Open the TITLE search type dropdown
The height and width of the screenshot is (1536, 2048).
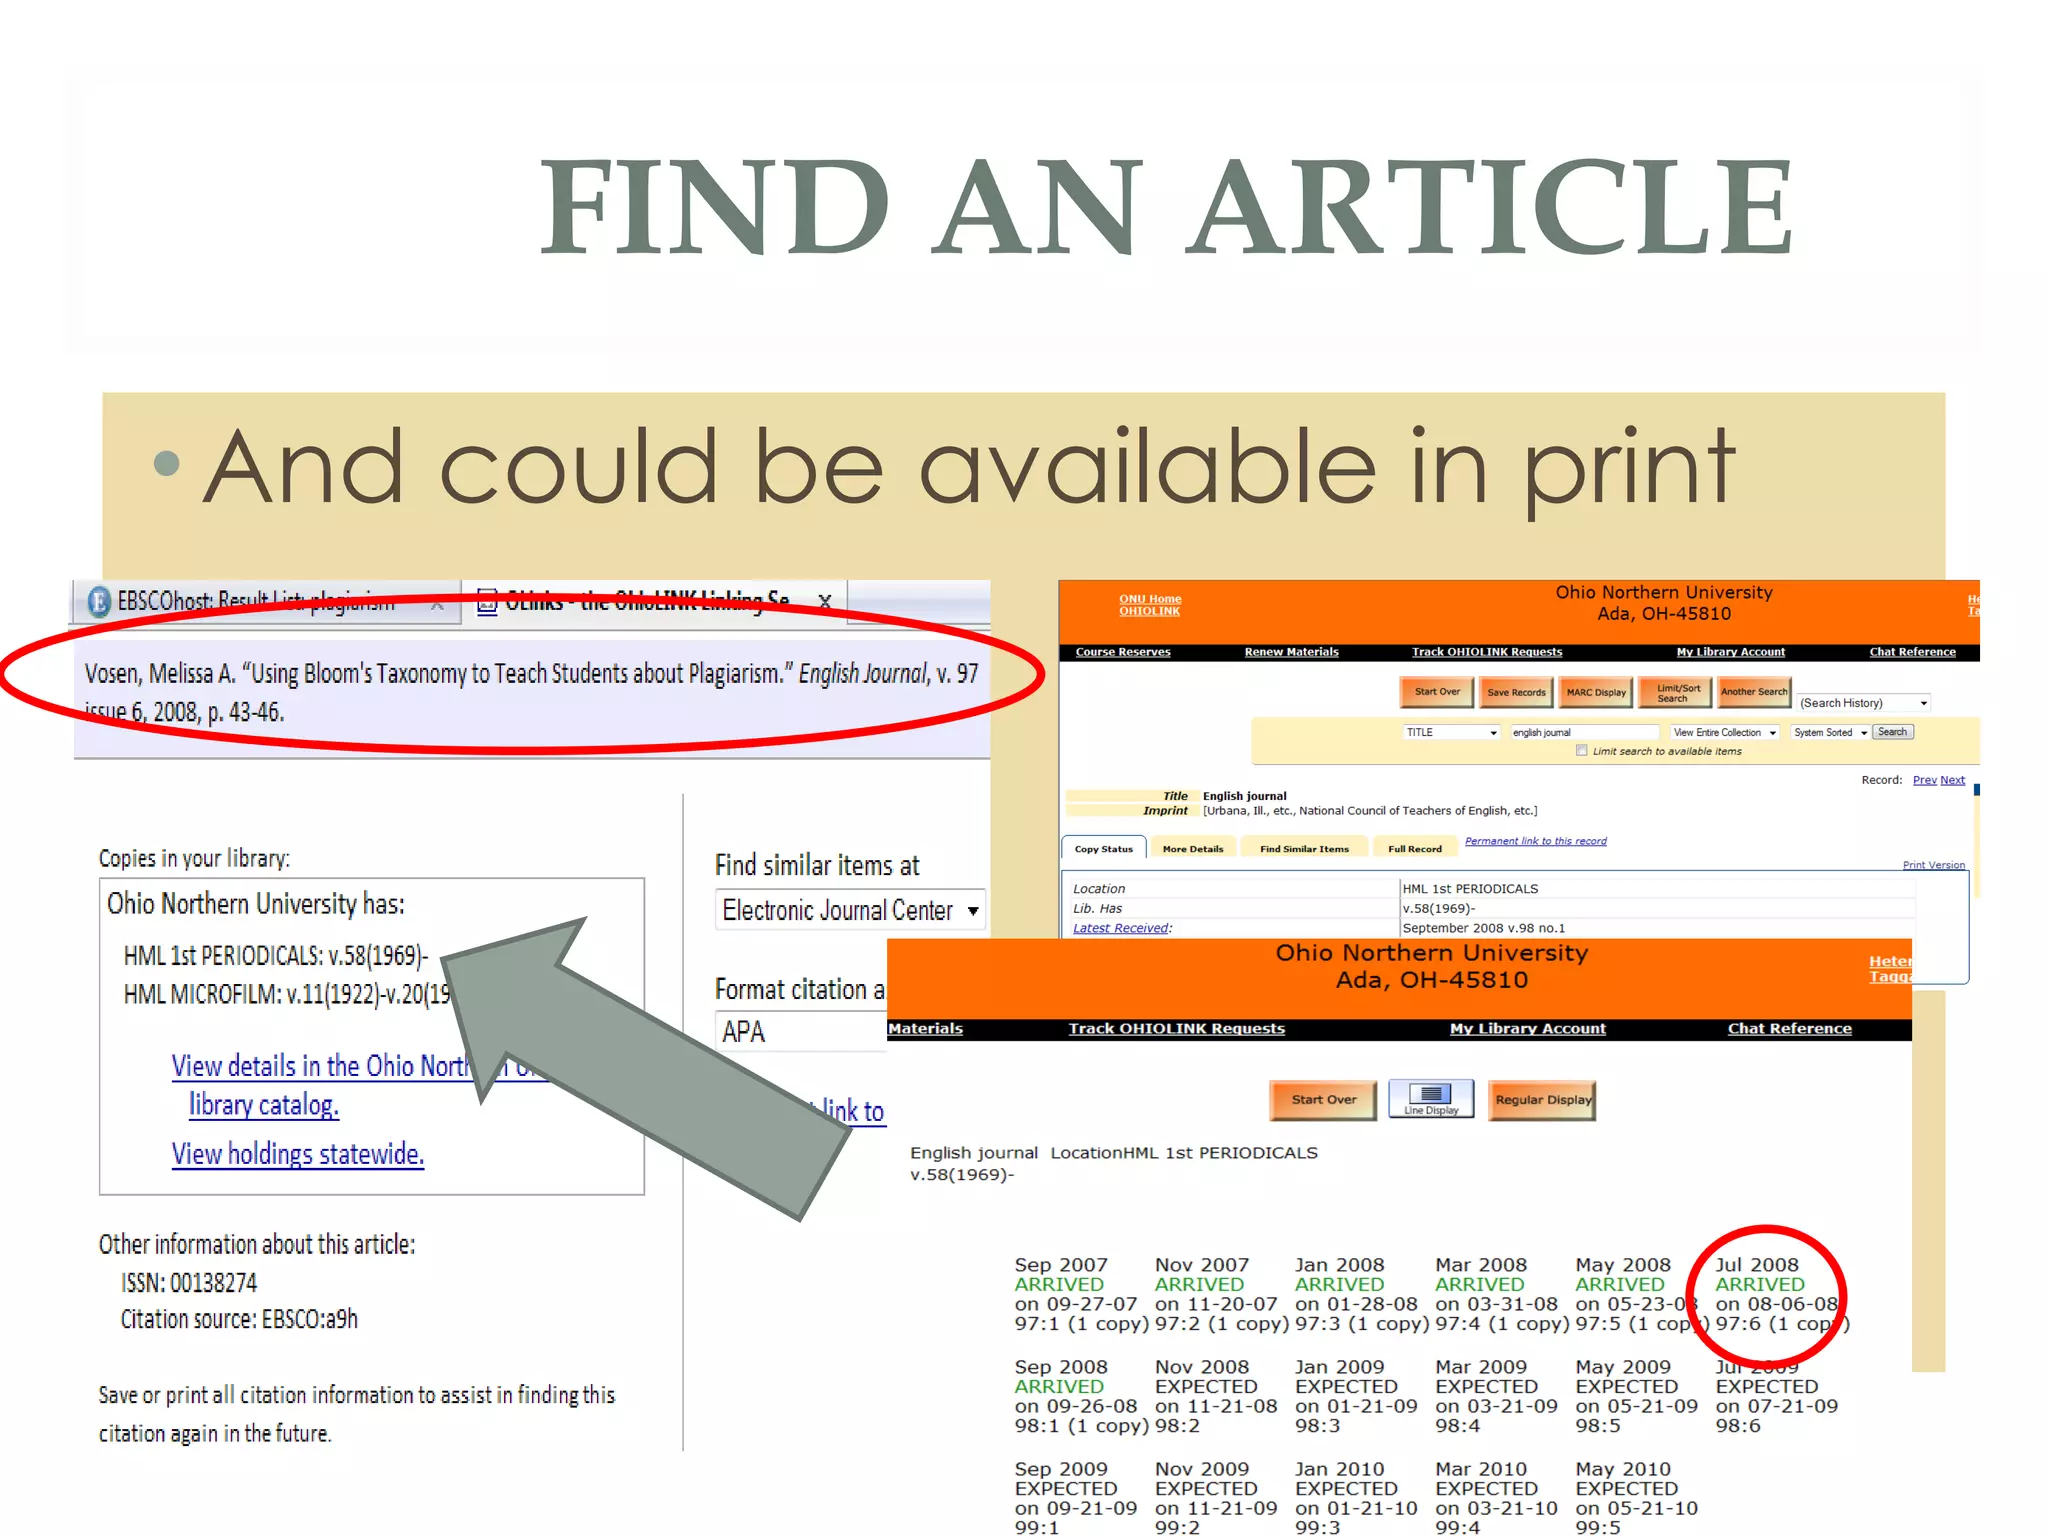coord(1451,732)
